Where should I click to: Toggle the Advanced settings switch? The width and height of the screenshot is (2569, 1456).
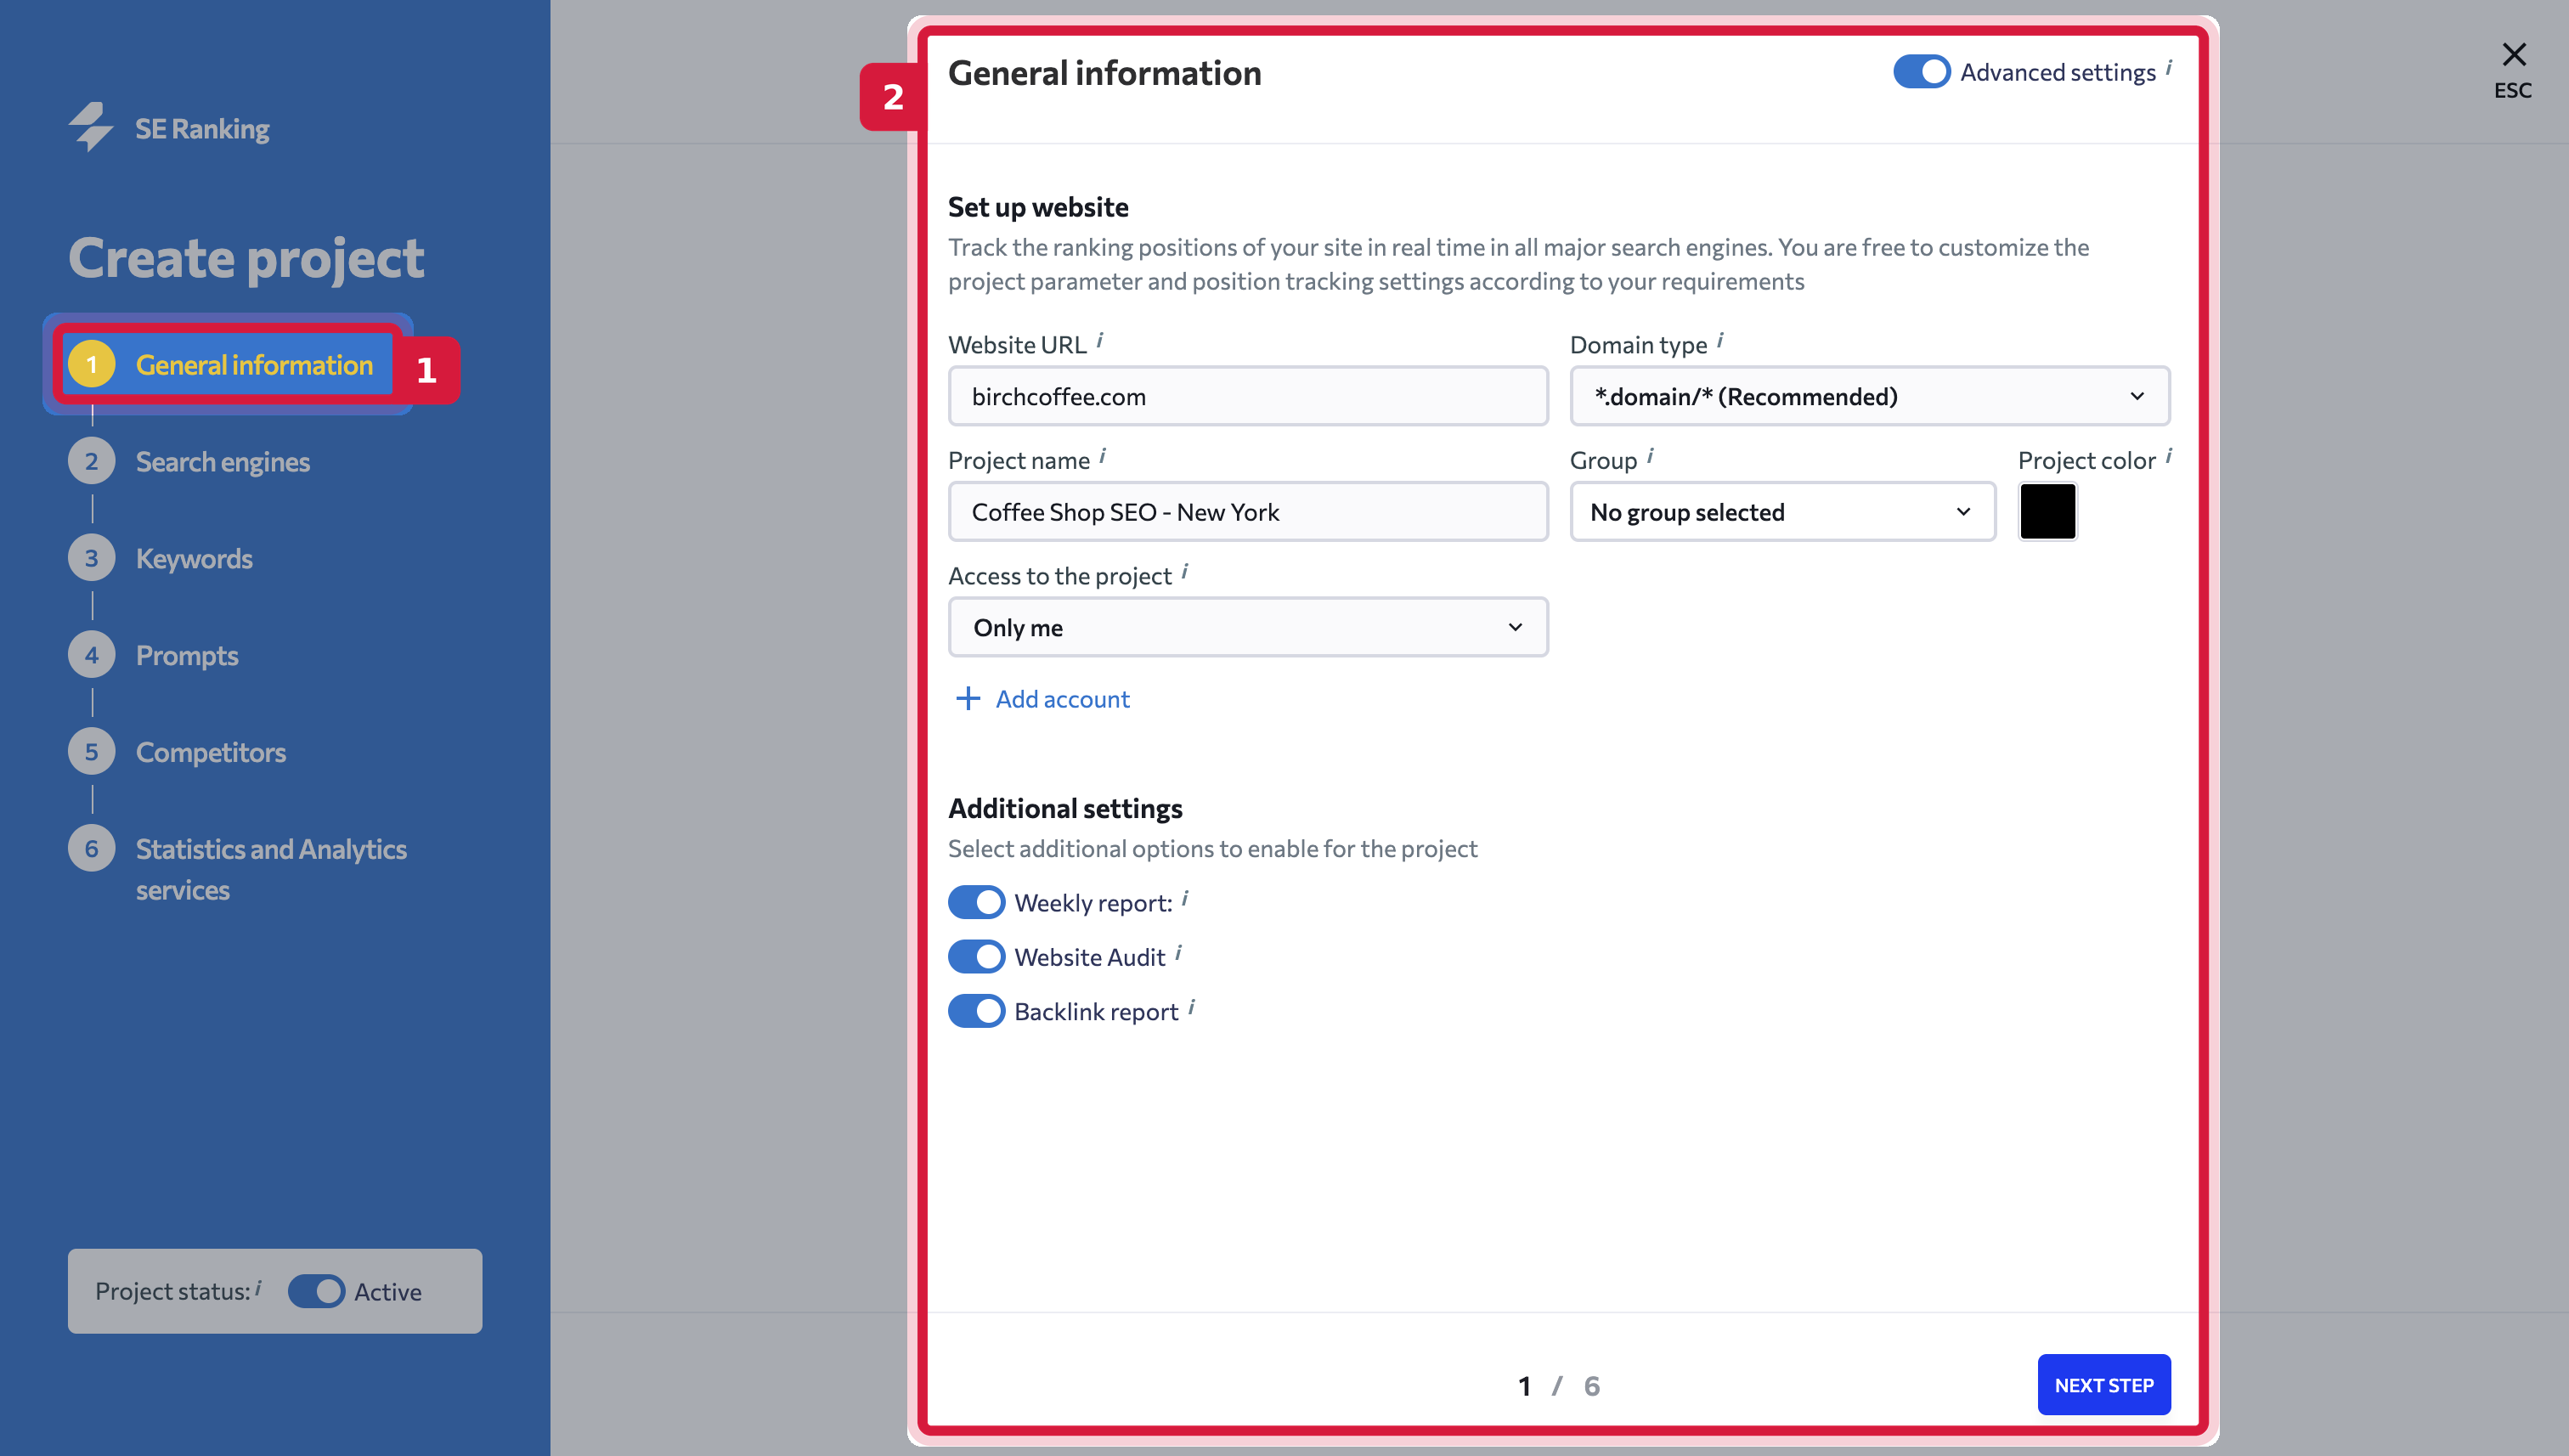[x=1921, y=72]
